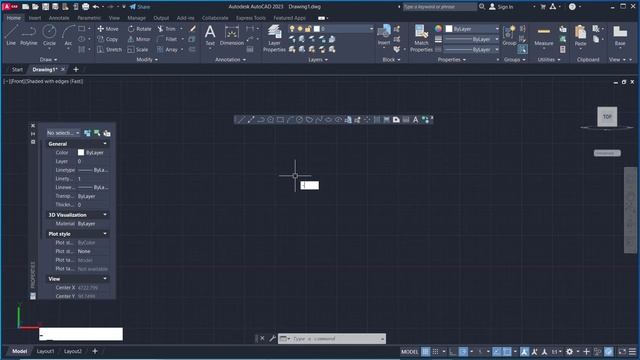Click the Stretch tool
The width and height of the screenshot is (640, 360).
click(109, 49)
